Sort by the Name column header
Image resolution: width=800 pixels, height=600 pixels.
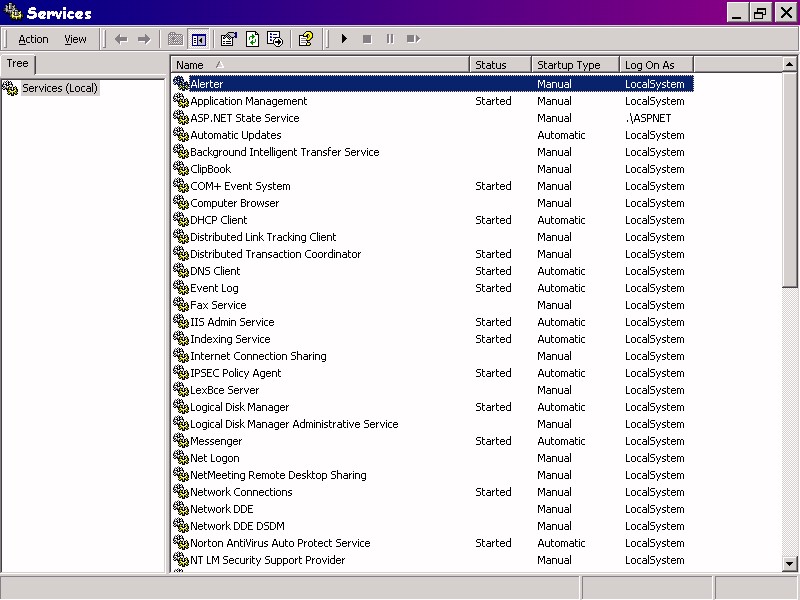(x=320, y=65)
